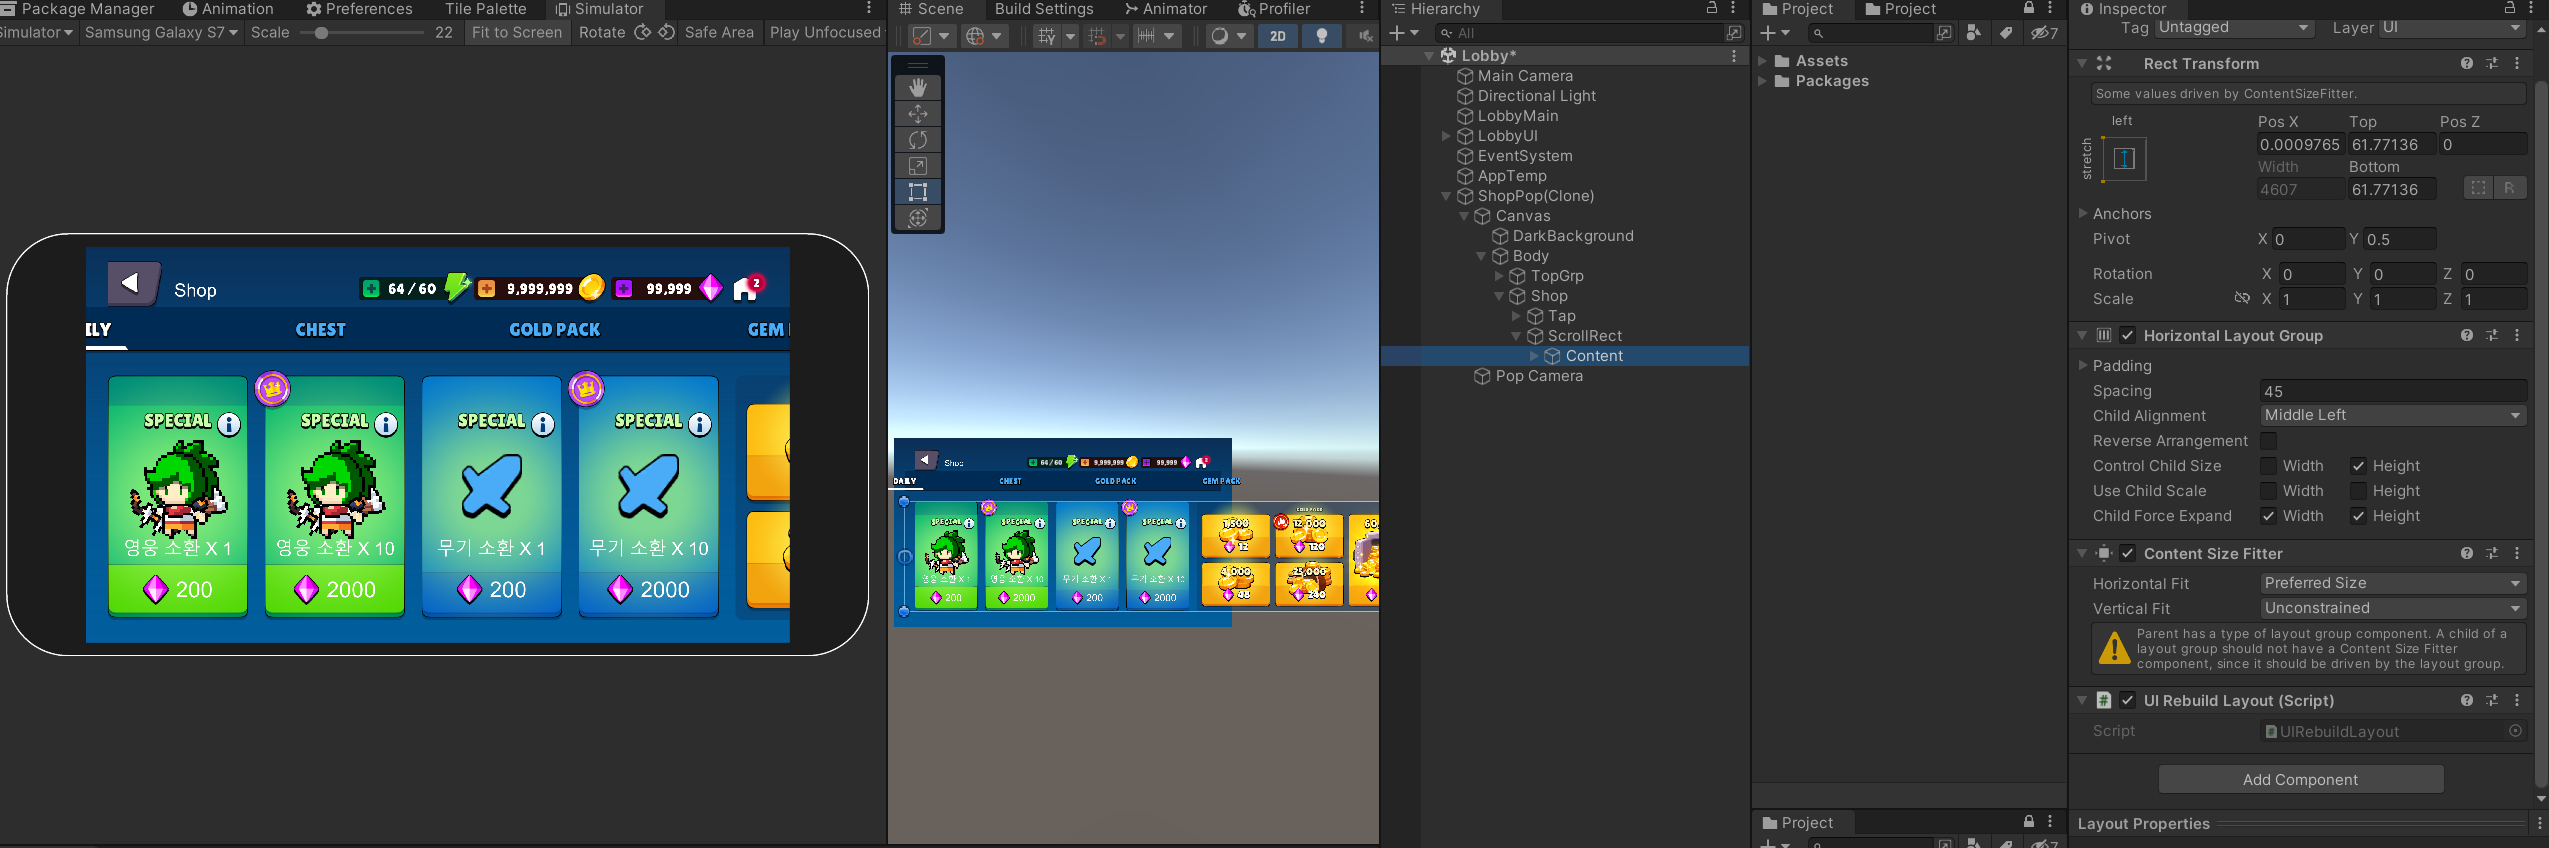Buy the 영웅 소환 X 1 for 200 gems
The width and height of the screenshot is (2549, 848).
point(178,590)
